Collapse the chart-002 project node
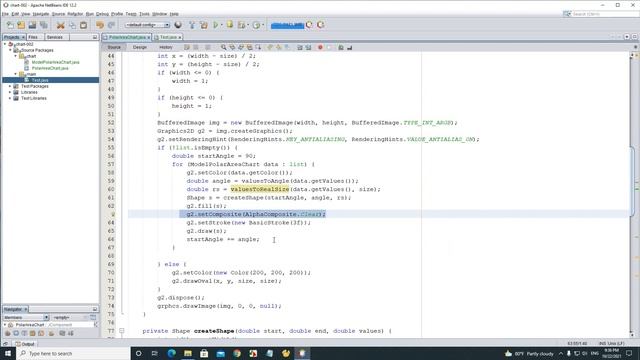640x360 pixels. click(5, 44)
